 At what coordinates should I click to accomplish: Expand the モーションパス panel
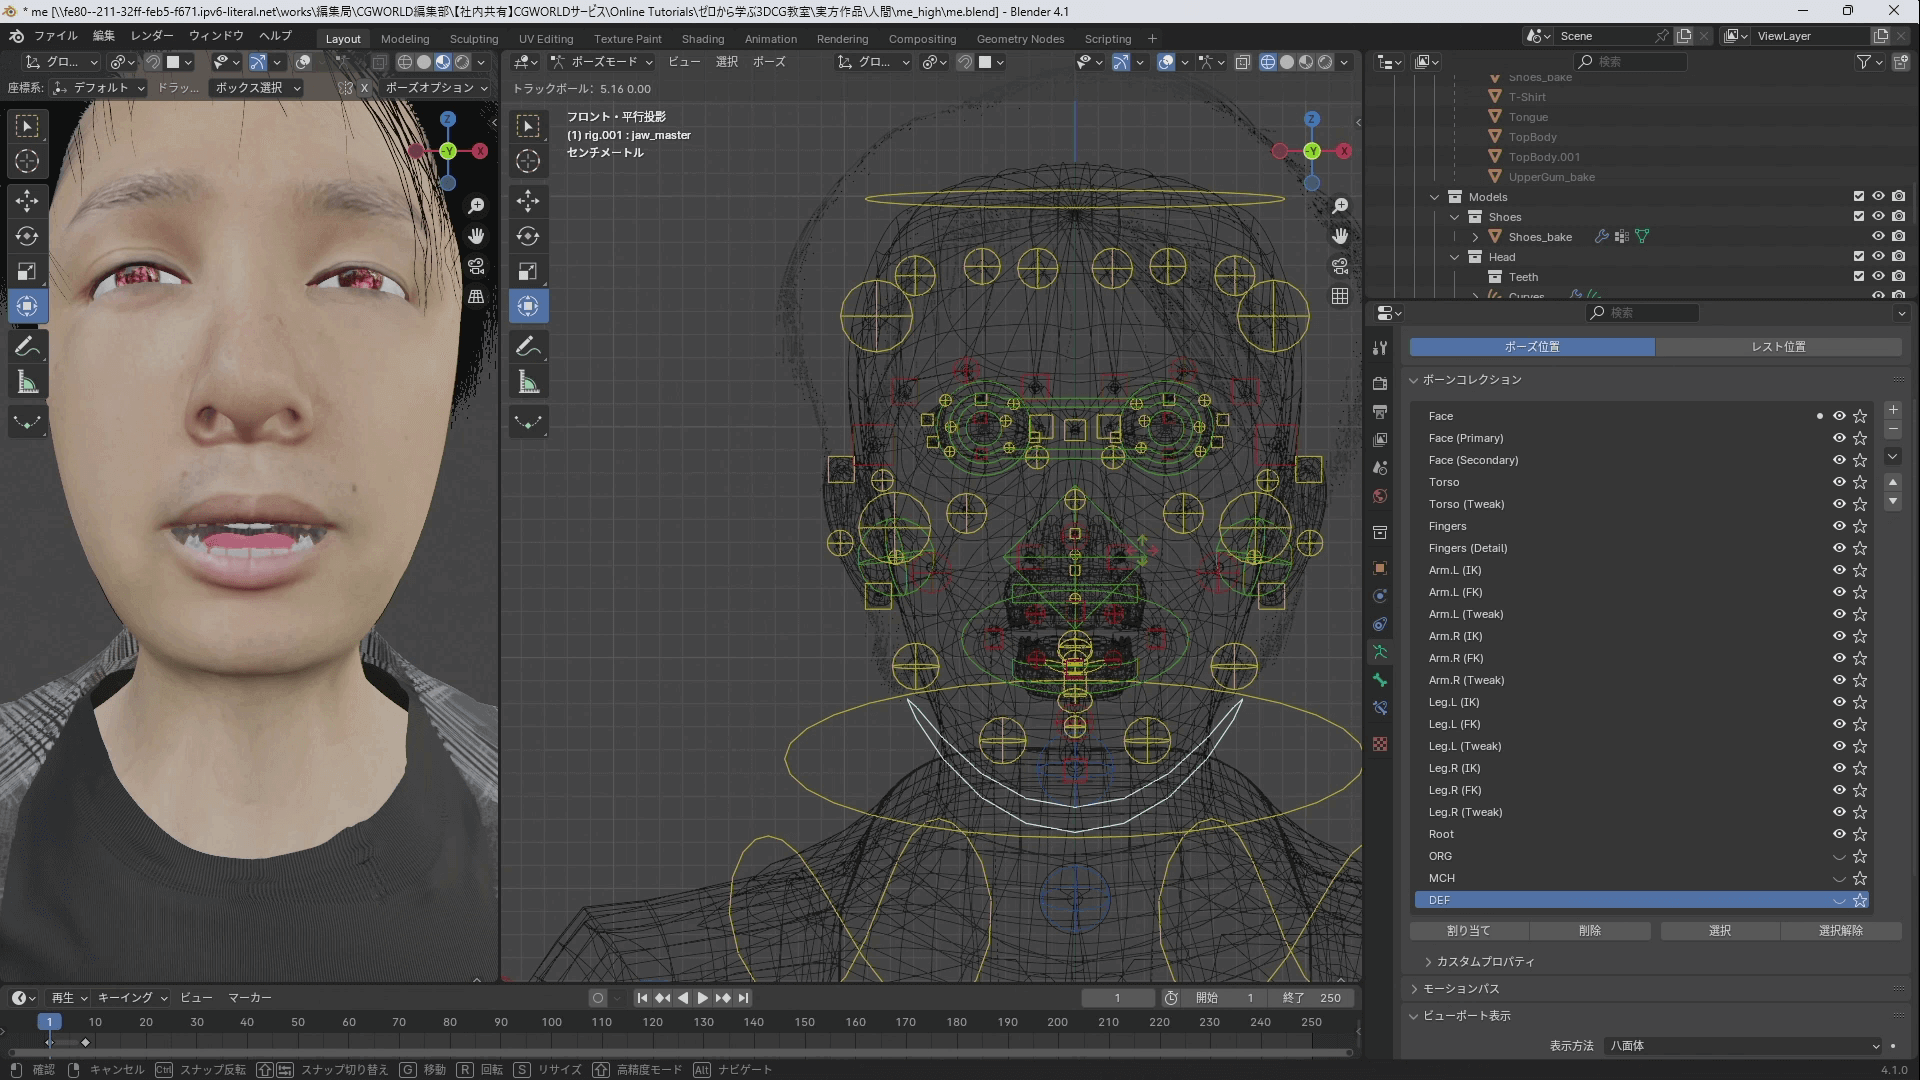1414,989
